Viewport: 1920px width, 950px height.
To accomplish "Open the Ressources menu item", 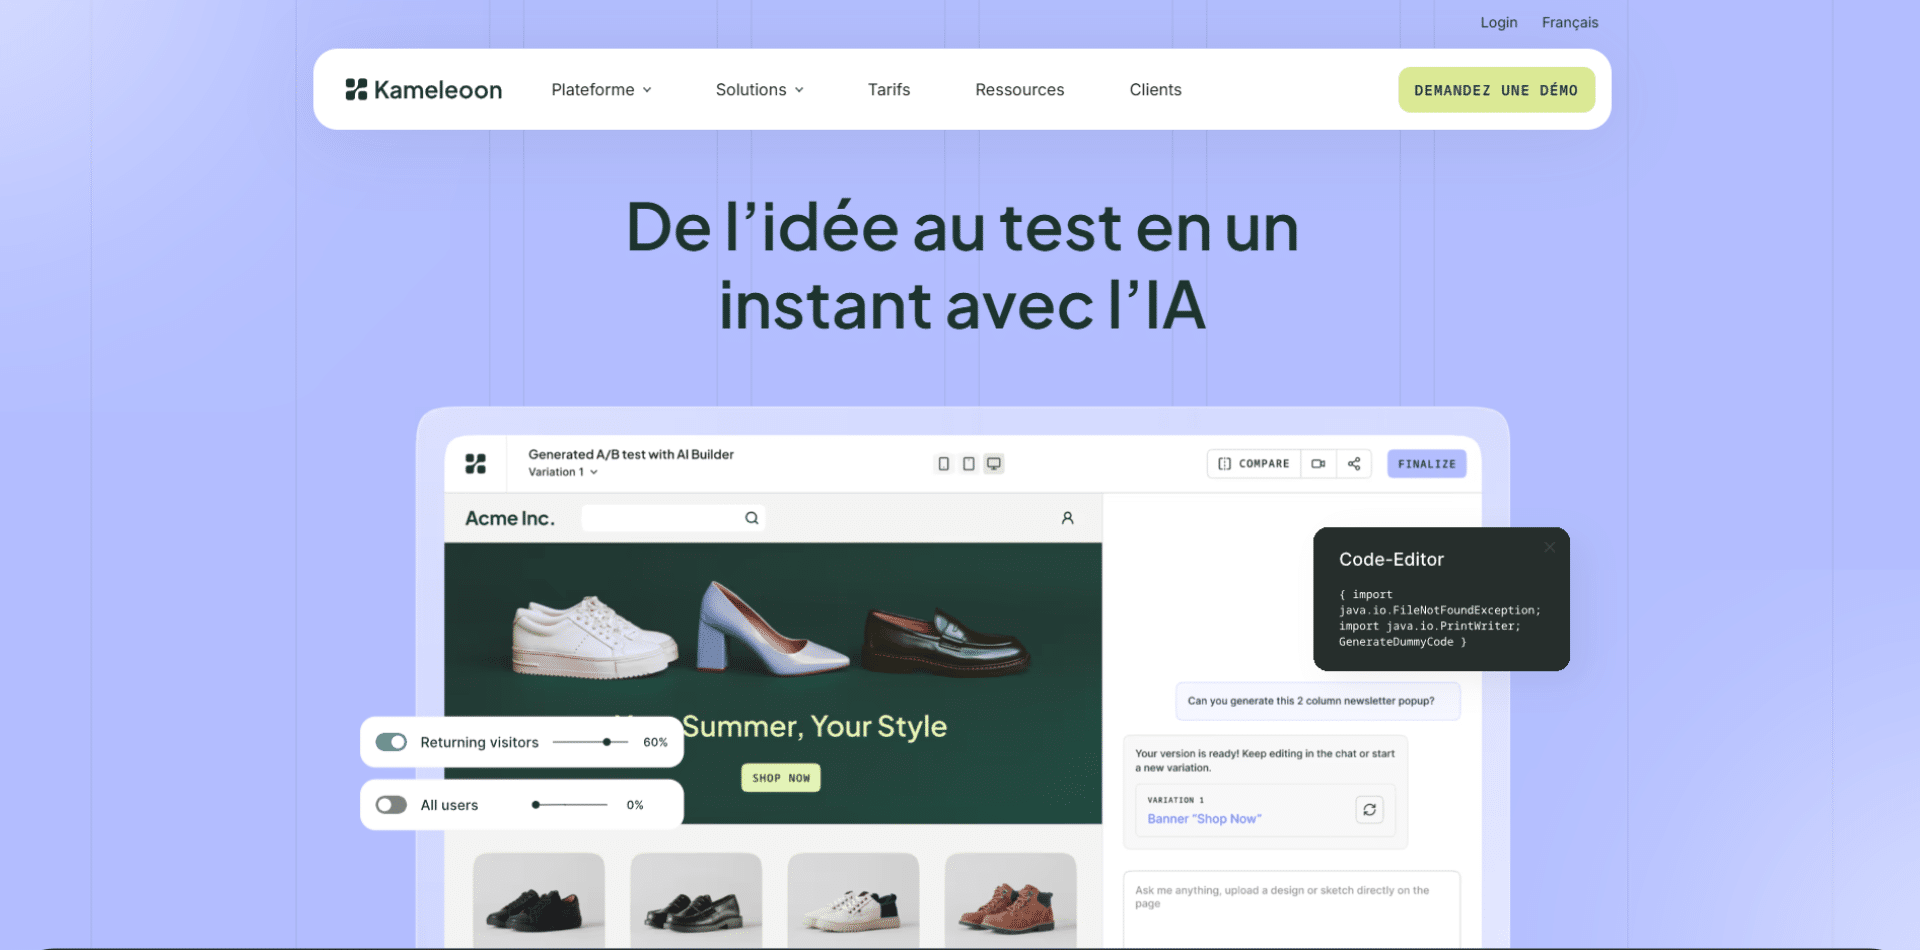I will (x=1019, y=90).
